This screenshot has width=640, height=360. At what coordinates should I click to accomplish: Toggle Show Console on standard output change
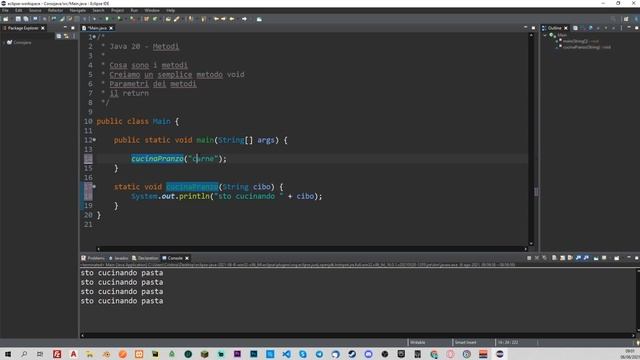tap(578, 258)
